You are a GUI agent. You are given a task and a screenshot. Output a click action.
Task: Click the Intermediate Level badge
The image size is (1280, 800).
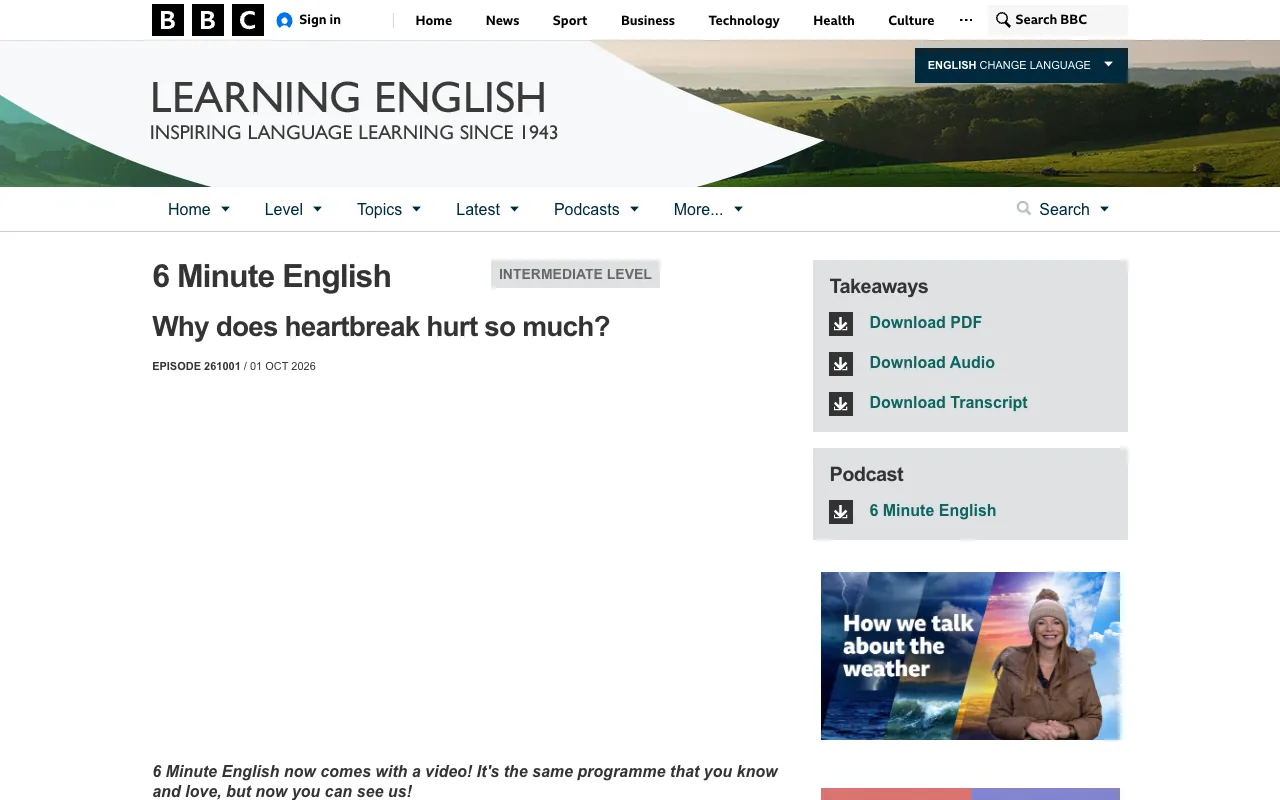coord(575,274)
